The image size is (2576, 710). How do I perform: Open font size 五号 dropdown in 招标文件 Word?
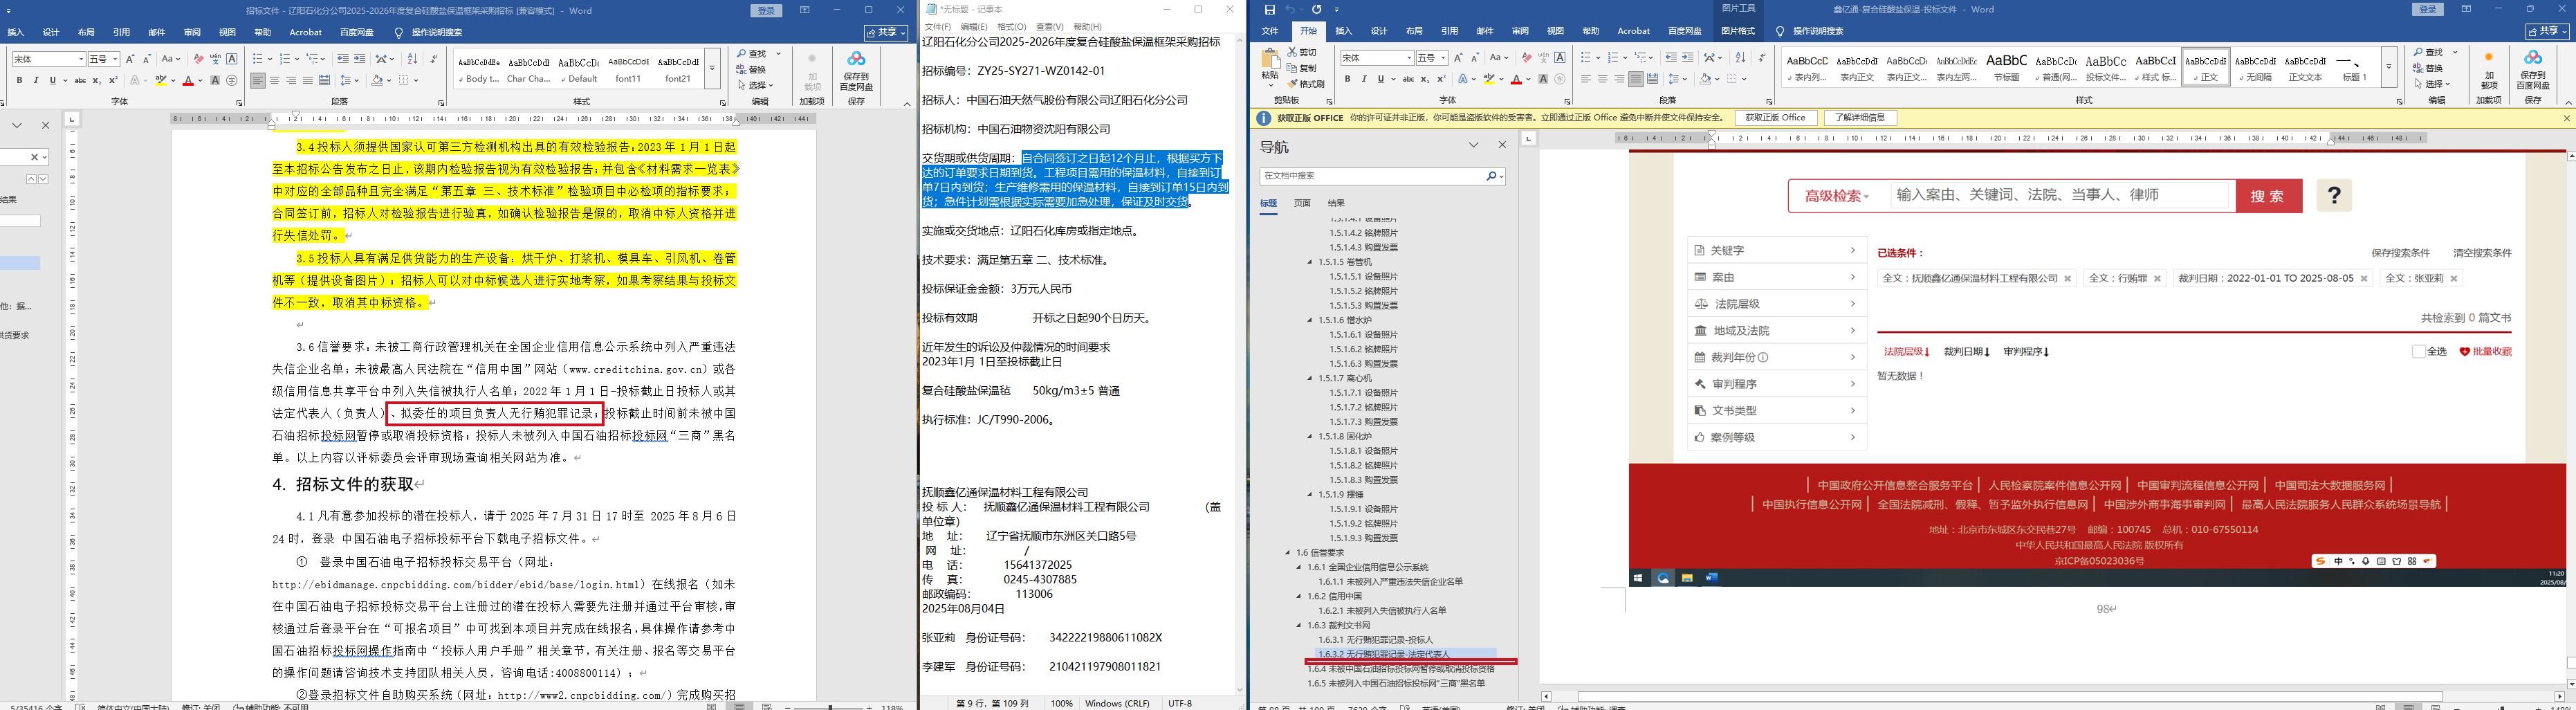coord(115,59)
